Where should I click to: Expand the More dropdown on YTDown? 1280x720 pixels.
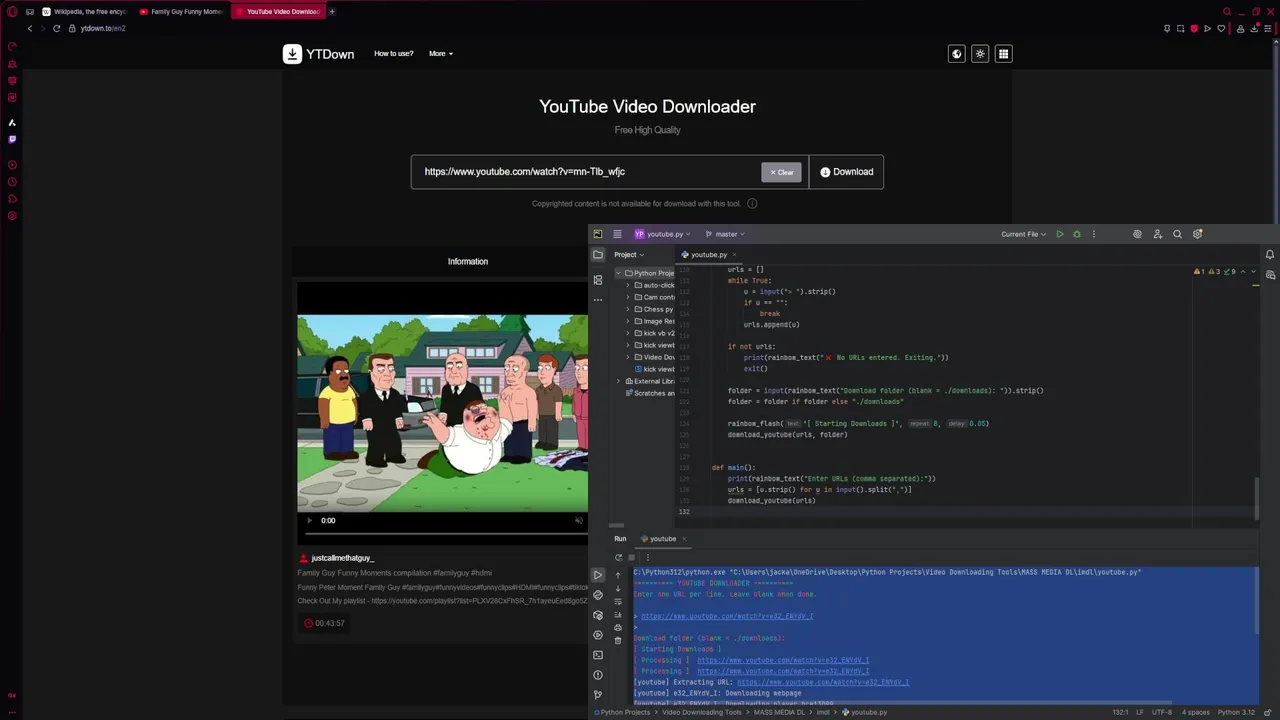click(441, 54)
